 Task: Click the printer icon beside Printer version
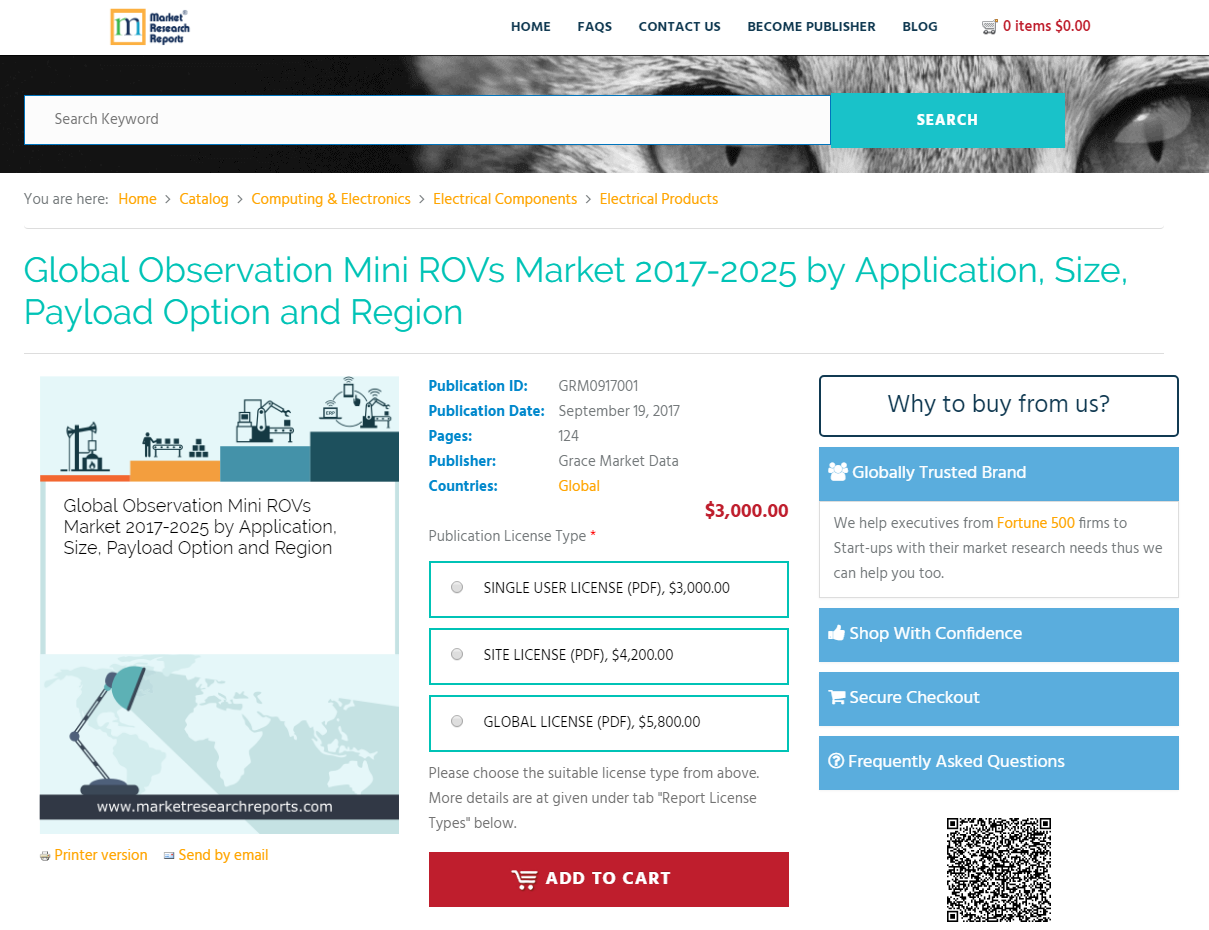pyautogui.click(x=45, y=856)
